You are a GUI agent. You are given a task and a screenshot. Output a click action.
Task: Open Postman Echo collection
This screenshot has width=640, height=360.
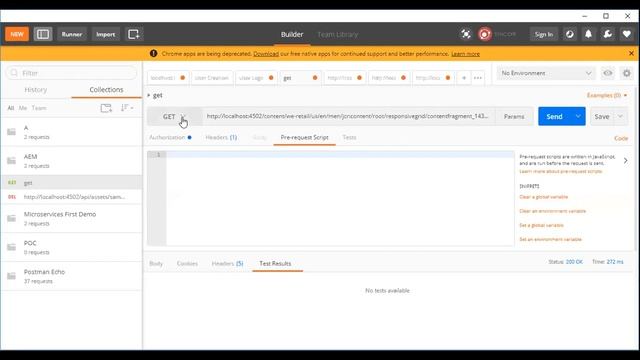[x=71, y=276]
